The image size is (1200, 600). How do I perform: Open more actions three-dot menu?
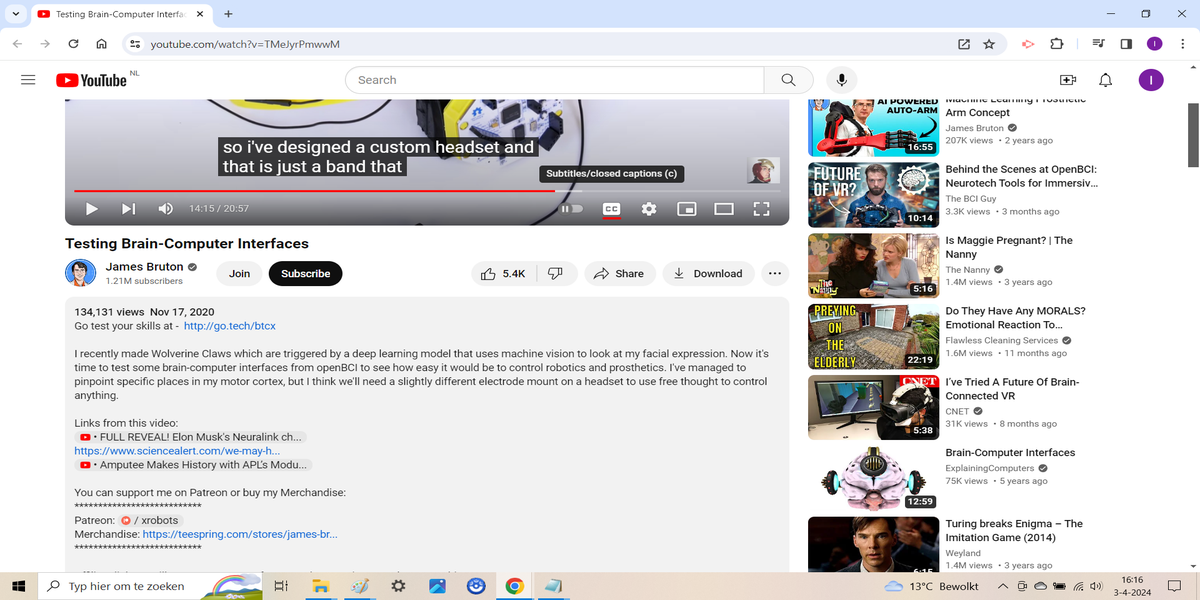(x=774, y=273)
